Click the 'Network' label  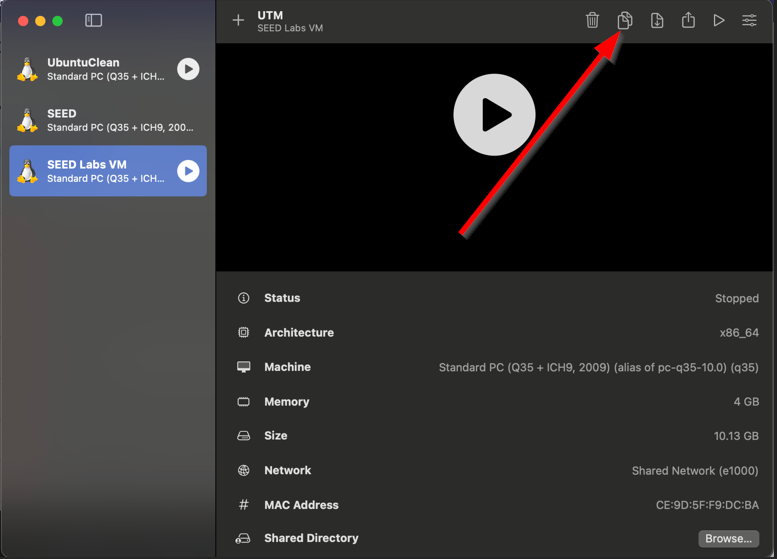tap(287, 470)
